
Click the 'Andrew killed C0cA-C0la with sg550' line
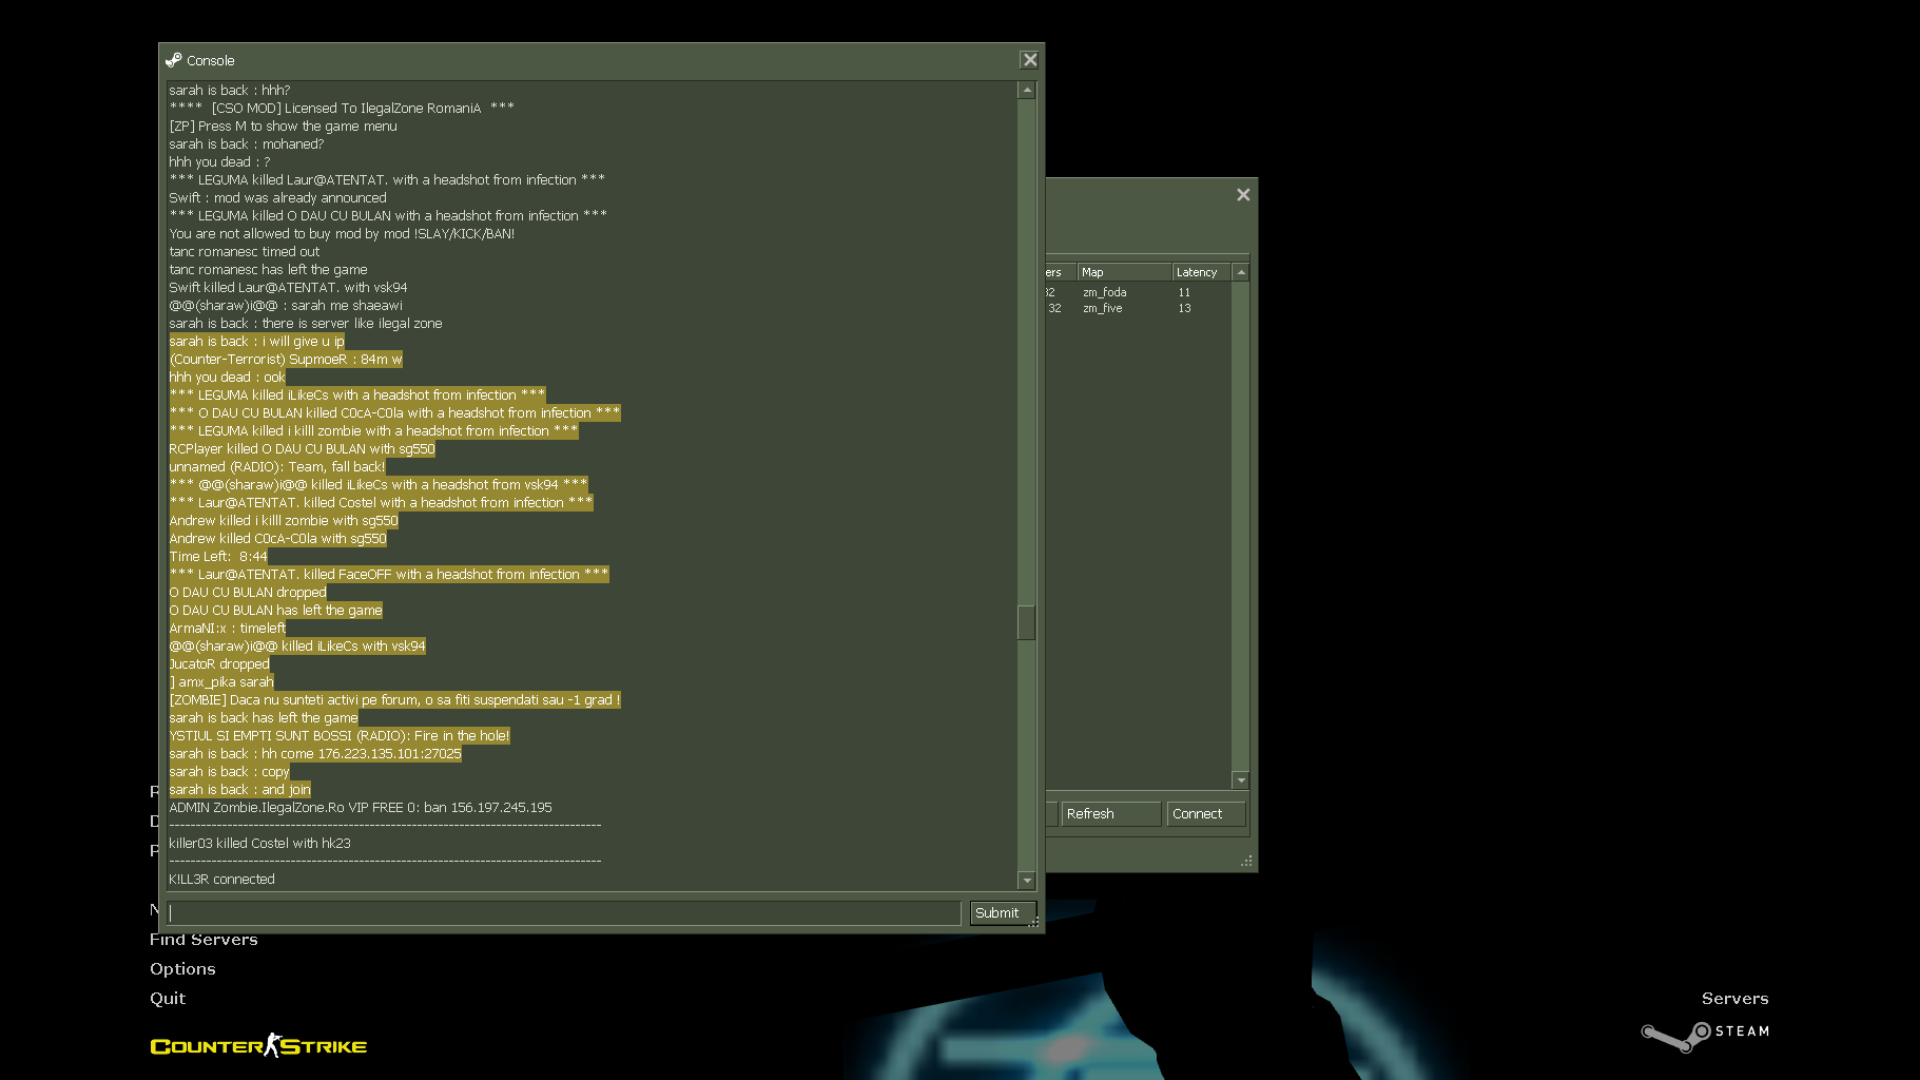[278, 538]
